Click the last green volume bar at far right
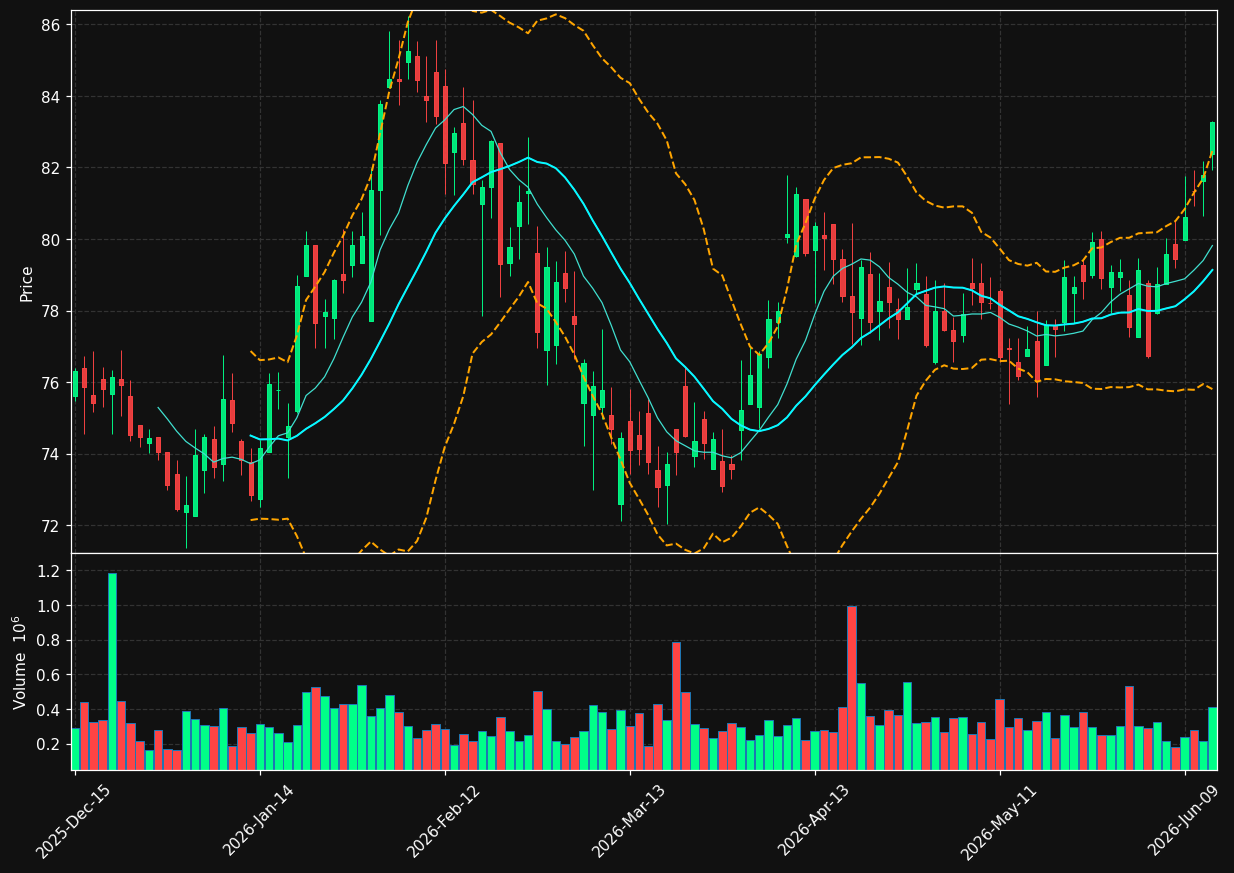Viewport: 1234px width, 873px height. click(x=1212, y=739)
